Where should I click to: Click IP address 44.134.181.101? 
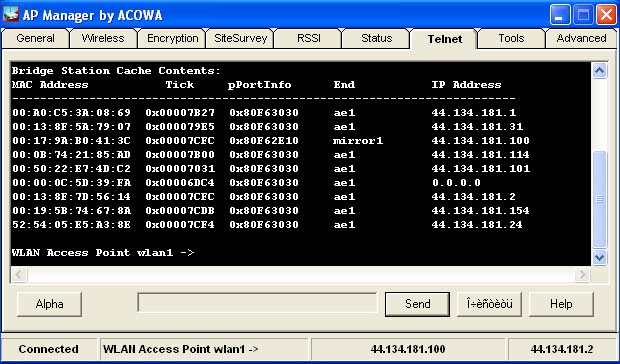pos(480,169)
